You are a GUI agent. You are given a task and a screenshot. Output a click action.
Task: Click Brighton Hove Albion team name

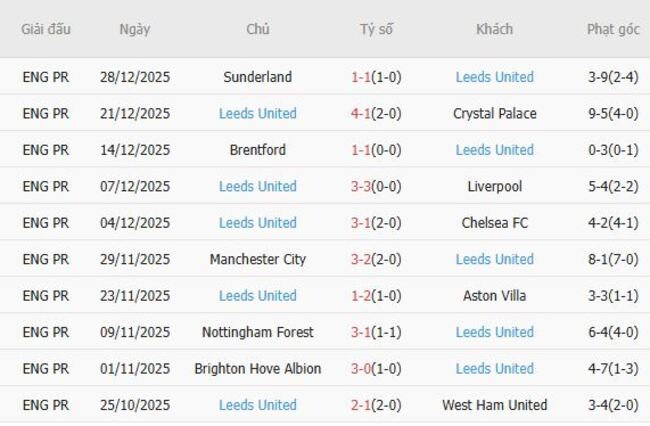pos(257,369)
